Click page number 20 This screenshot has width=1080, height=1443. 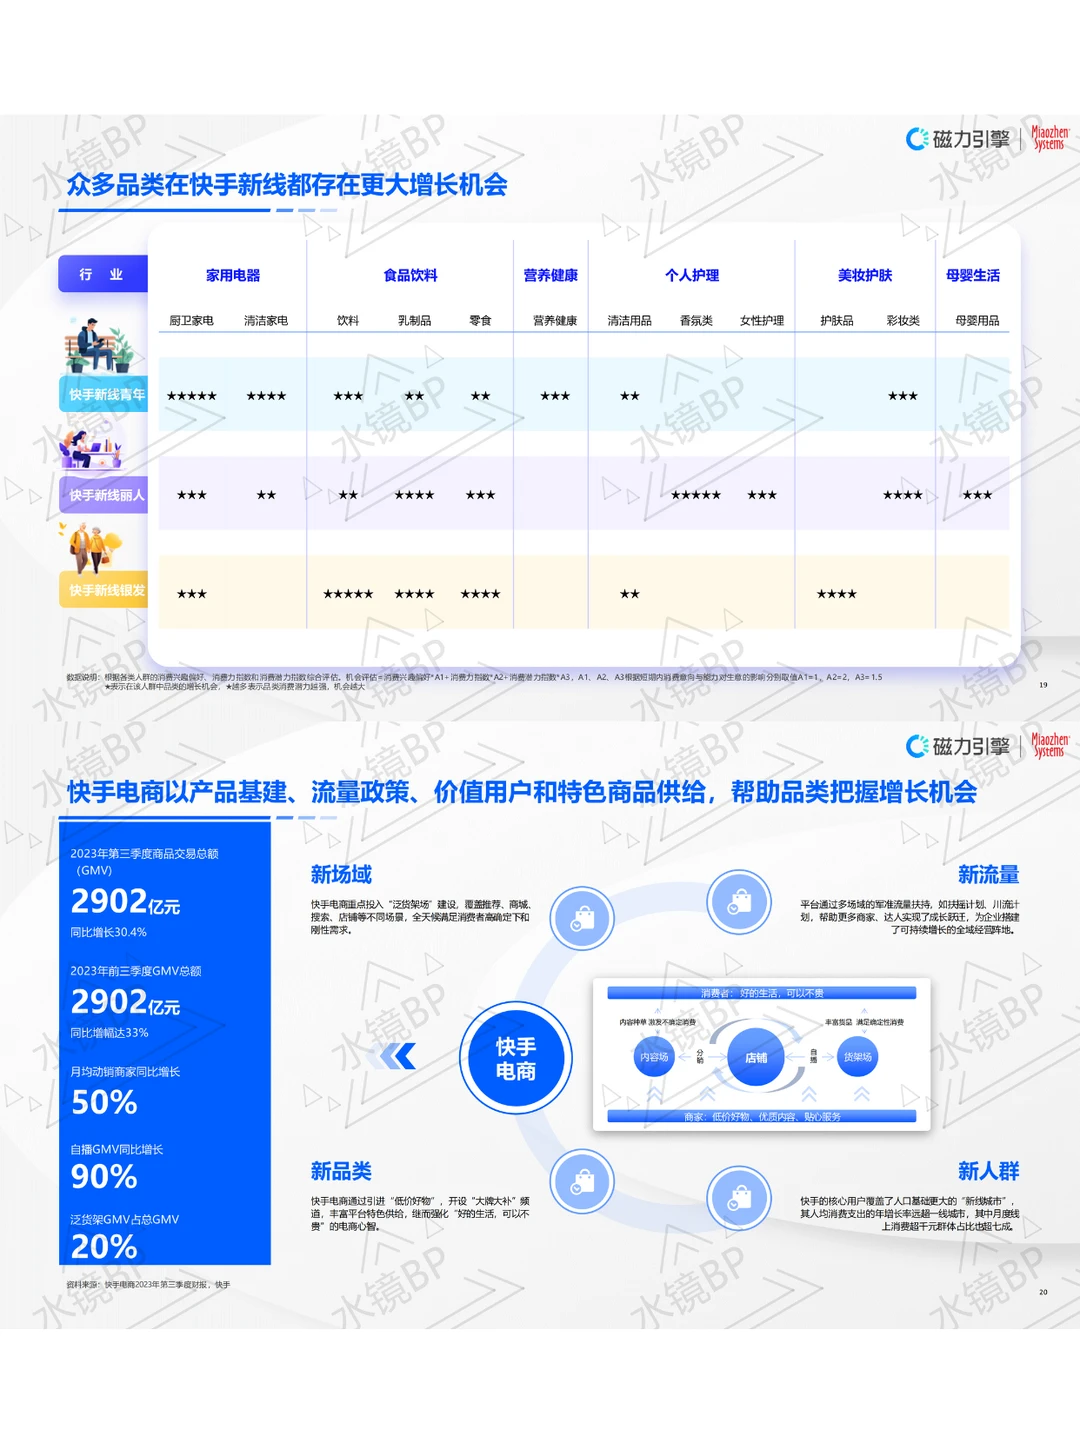pos(1043,1292)
